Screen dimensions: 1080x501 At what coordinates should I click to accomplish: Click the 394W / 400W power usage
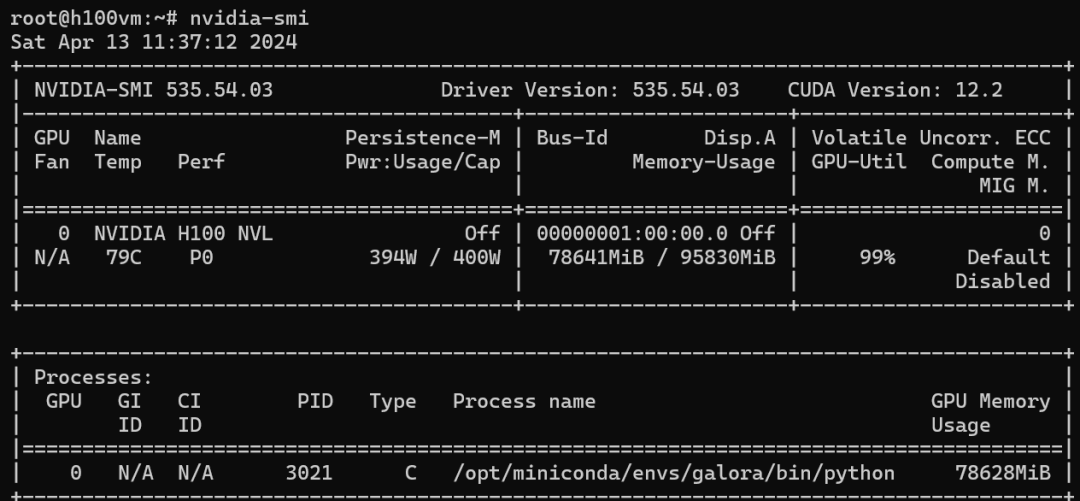pos(435,257)
